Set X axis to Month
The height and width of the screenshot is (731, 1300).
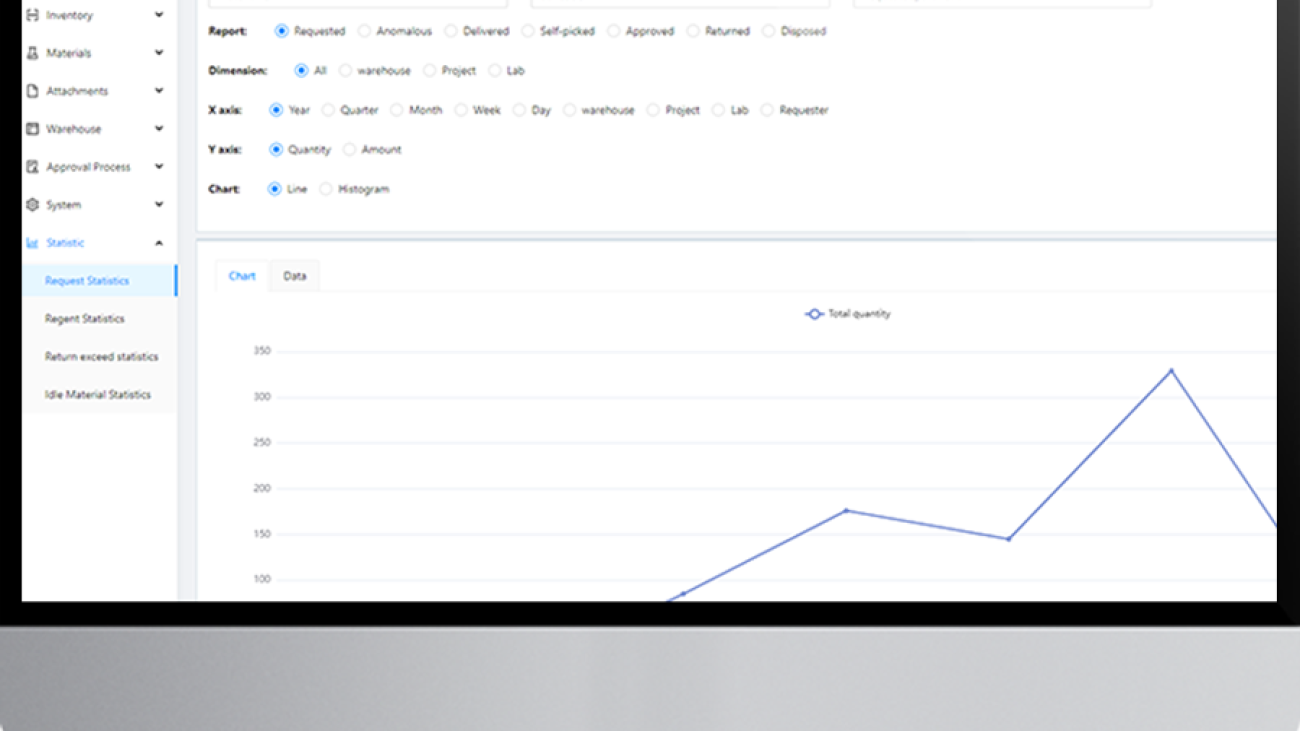pyautogui.click(x=396, y=110)
